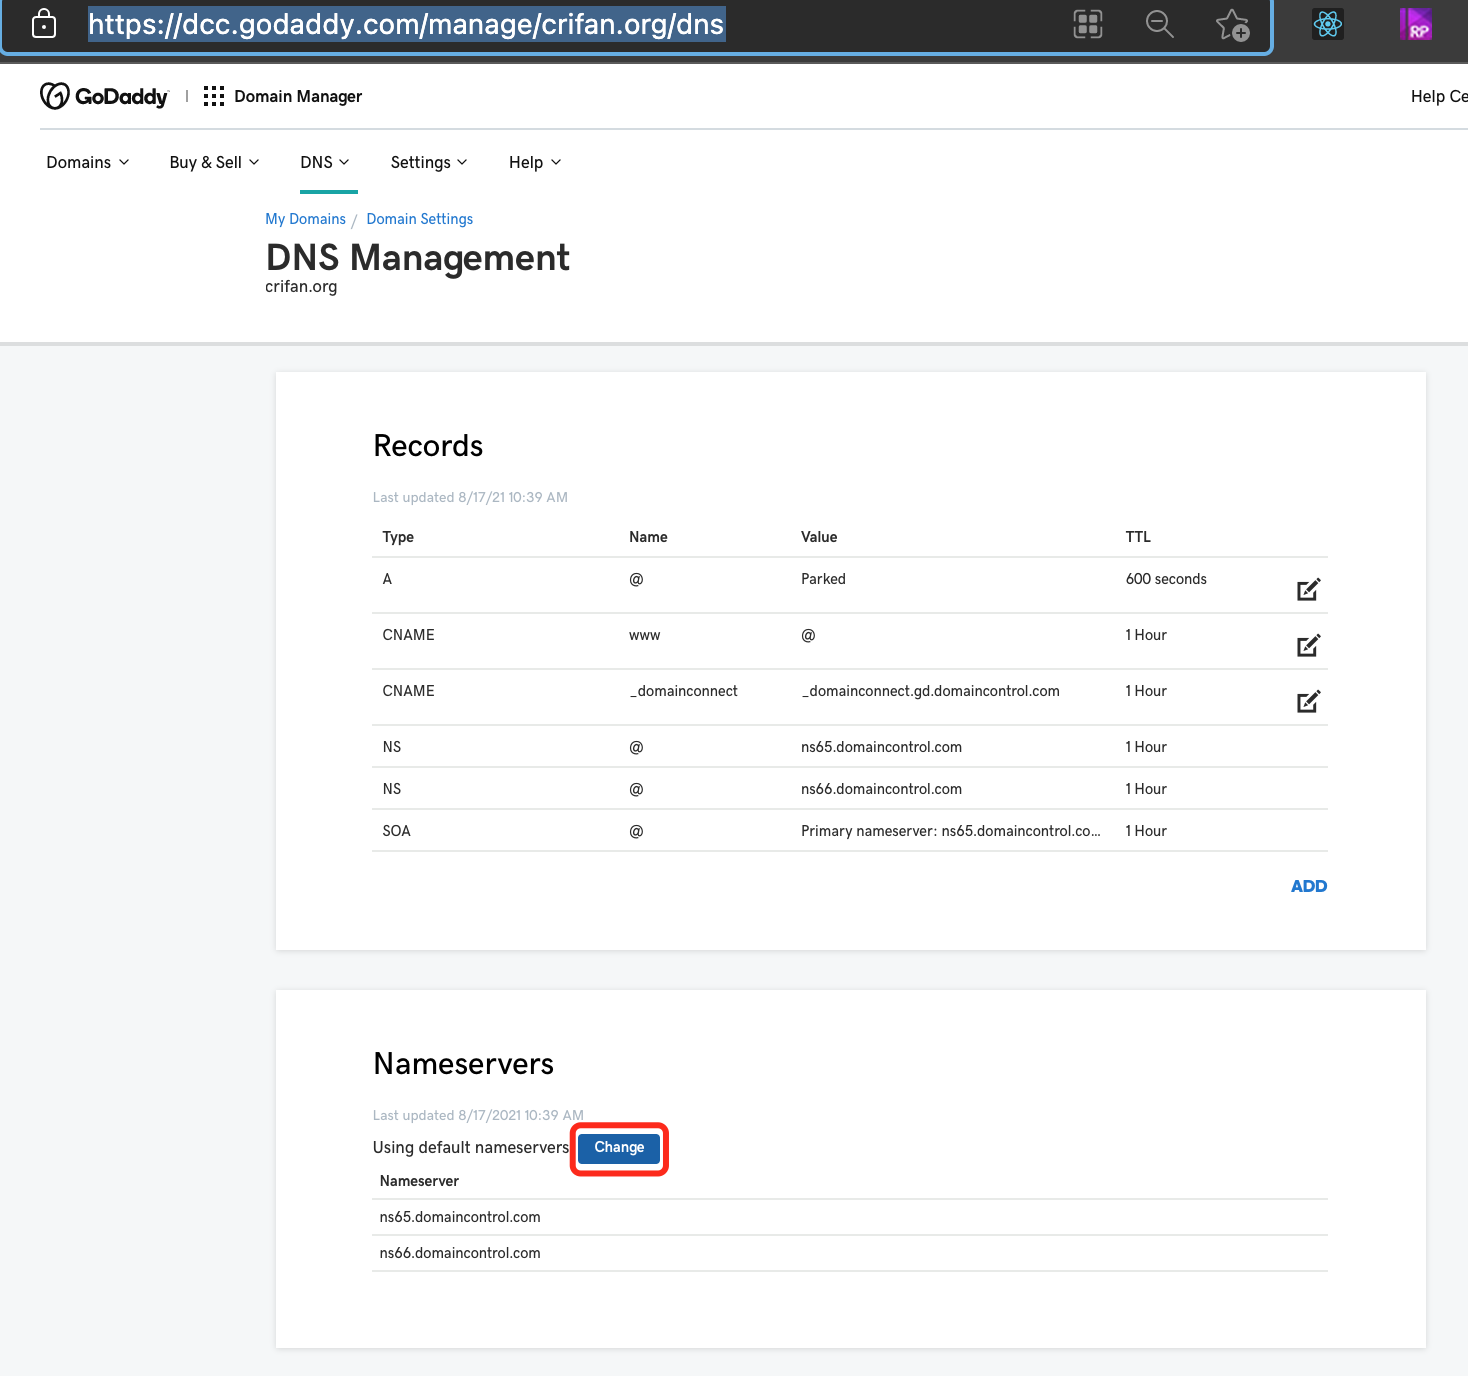Open Help Center link
The height and width of the screenshot is (1376, 1468).
(x=1439, y=96)
